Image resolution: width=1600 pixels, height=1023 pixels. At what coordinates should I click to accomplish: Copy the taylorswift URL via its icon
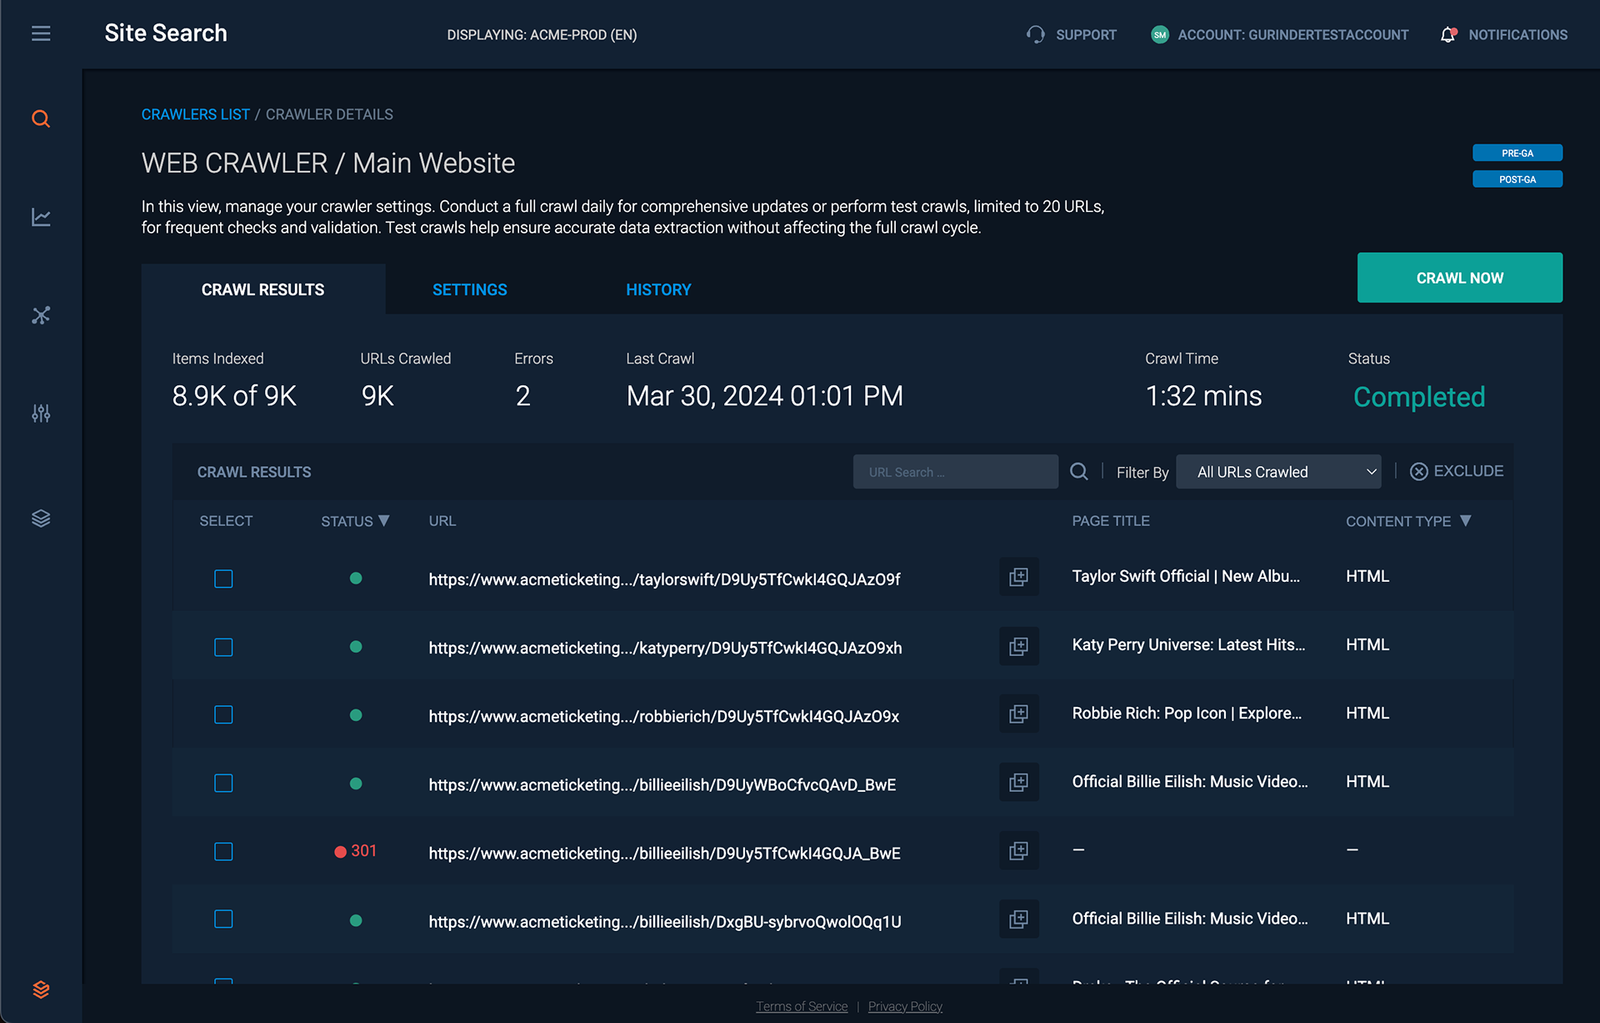point(1019,577)
